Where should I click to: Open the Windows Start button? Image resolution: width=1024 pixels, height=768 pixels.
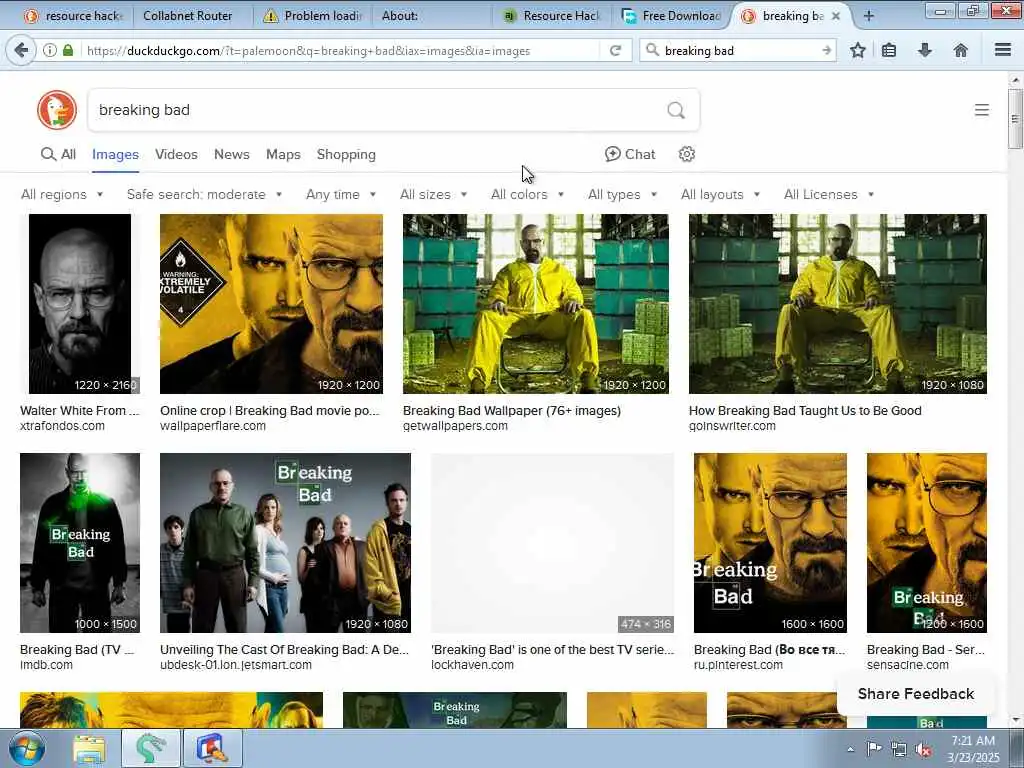pos(27,748)
